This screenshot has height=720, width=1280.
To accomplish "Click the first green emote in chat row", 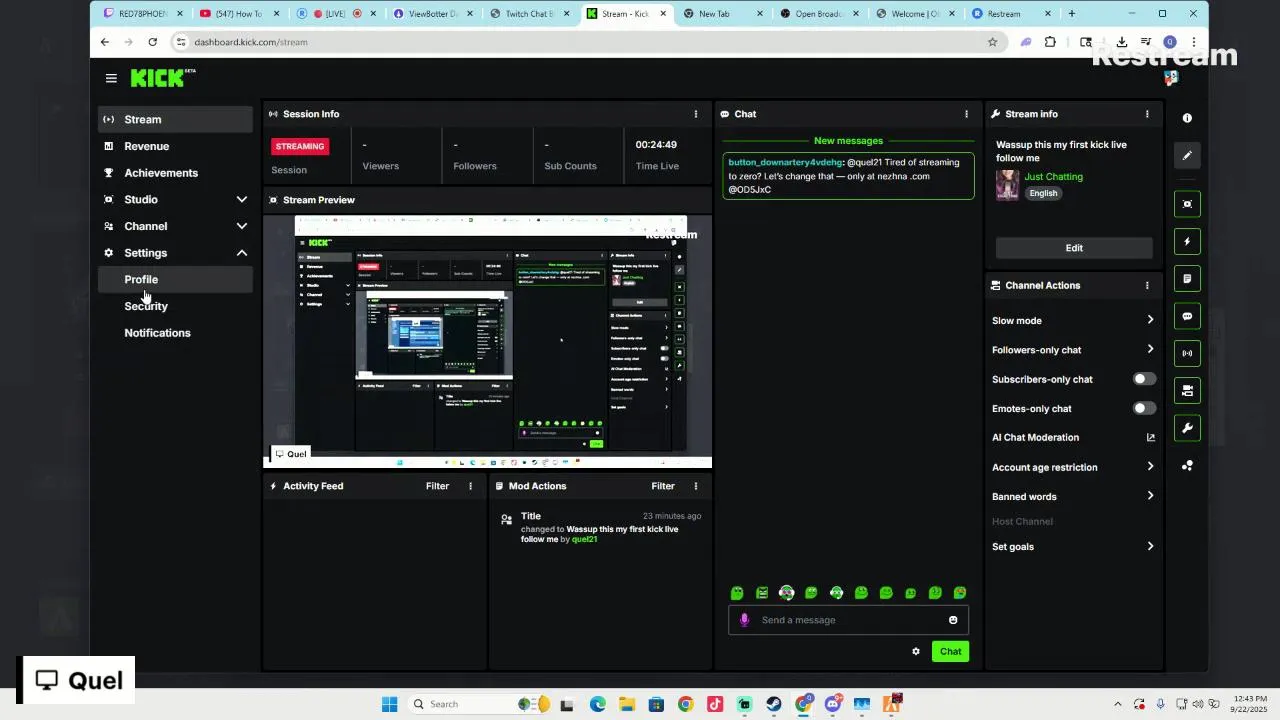I will (737, 593).
